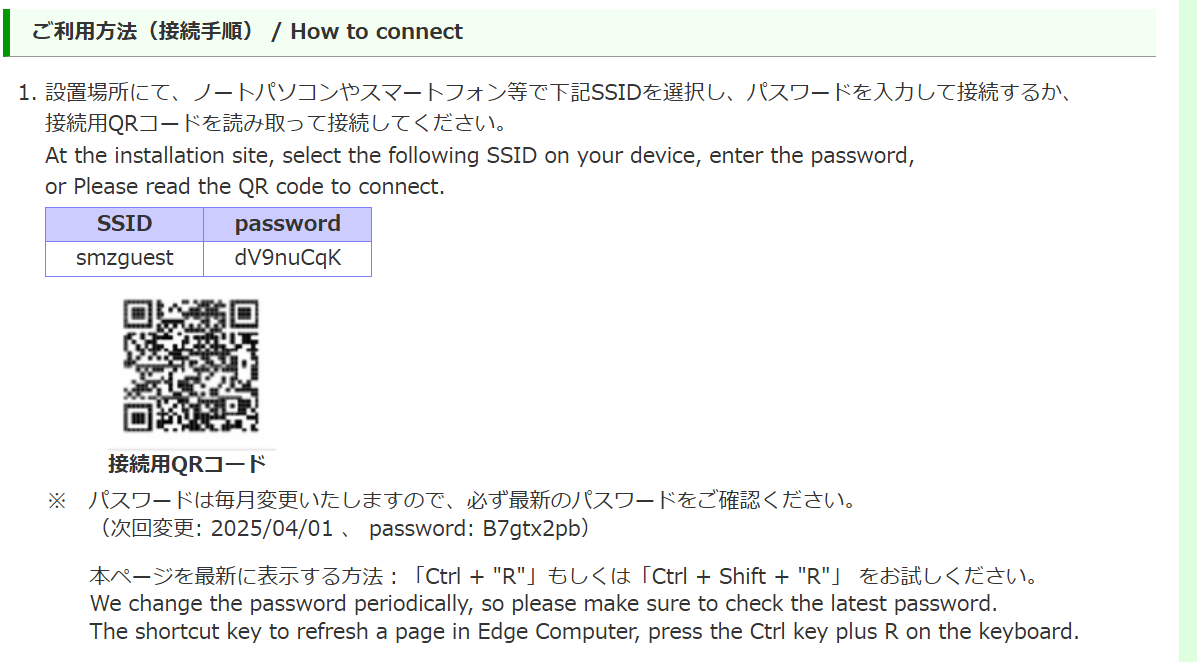Click the list number 1 marker
The width and height of the screenshot is (1197, 662).
(x=27, y=93)
